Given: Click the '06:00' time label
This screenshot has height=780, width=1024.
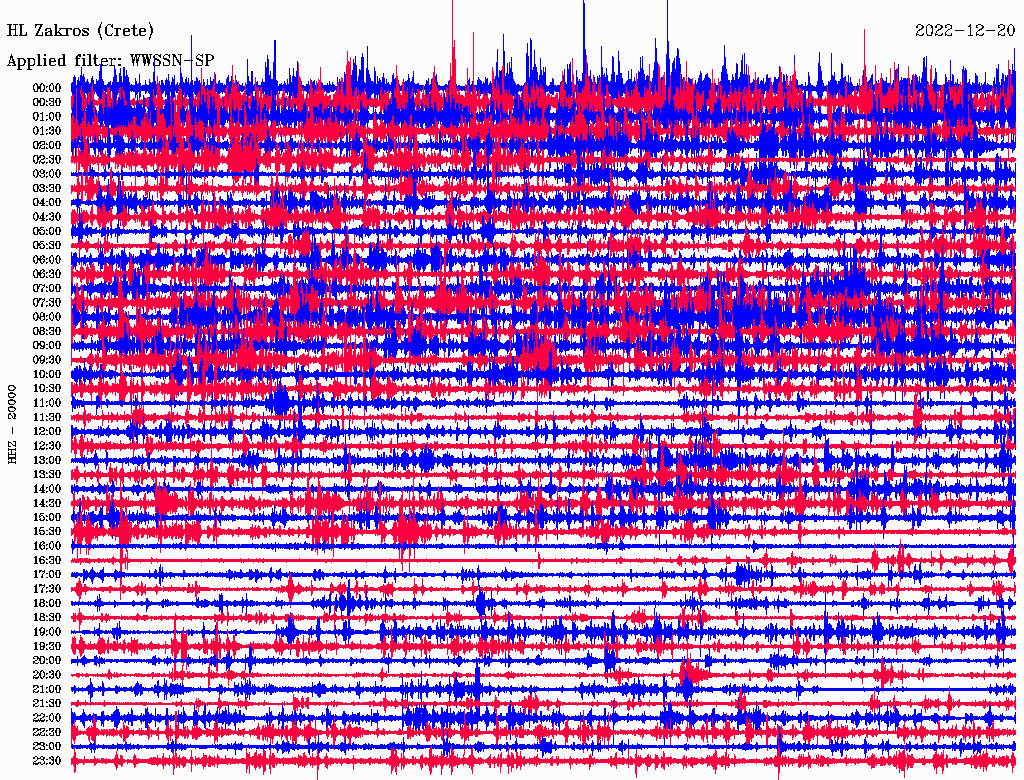Looking at the screenshot, I should 47,260.
